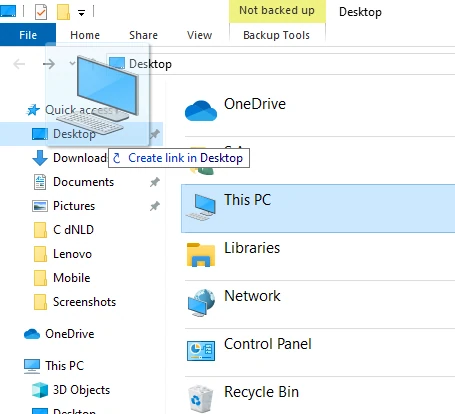Viewport: 455px width, 414px height.
Task: Click the Forward navigation arrow
Action: [49, 64]
